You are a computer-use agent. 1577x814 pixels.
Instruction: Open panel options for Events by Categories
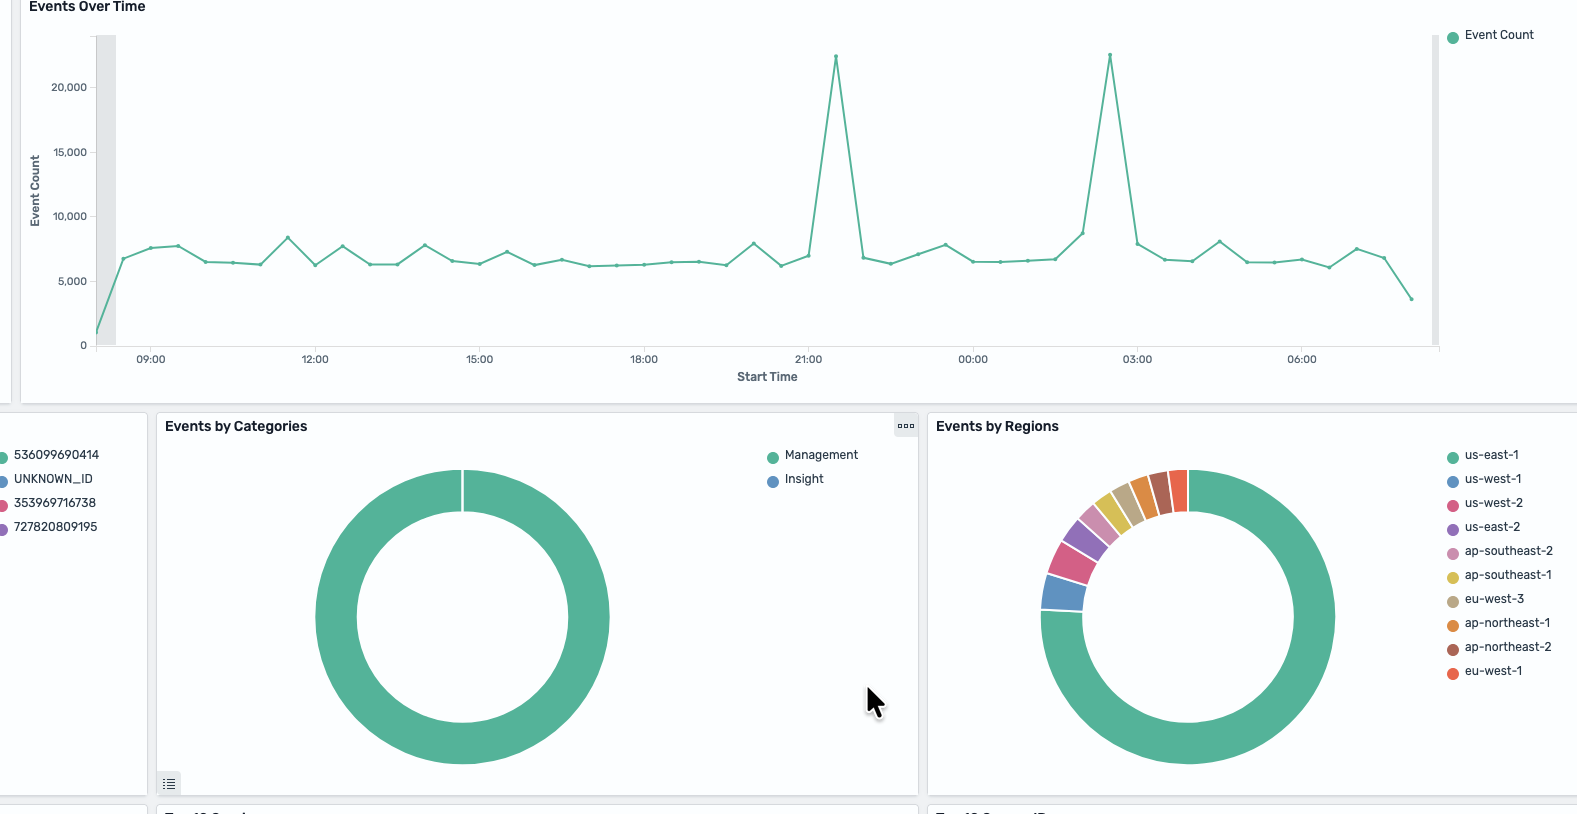906,426
